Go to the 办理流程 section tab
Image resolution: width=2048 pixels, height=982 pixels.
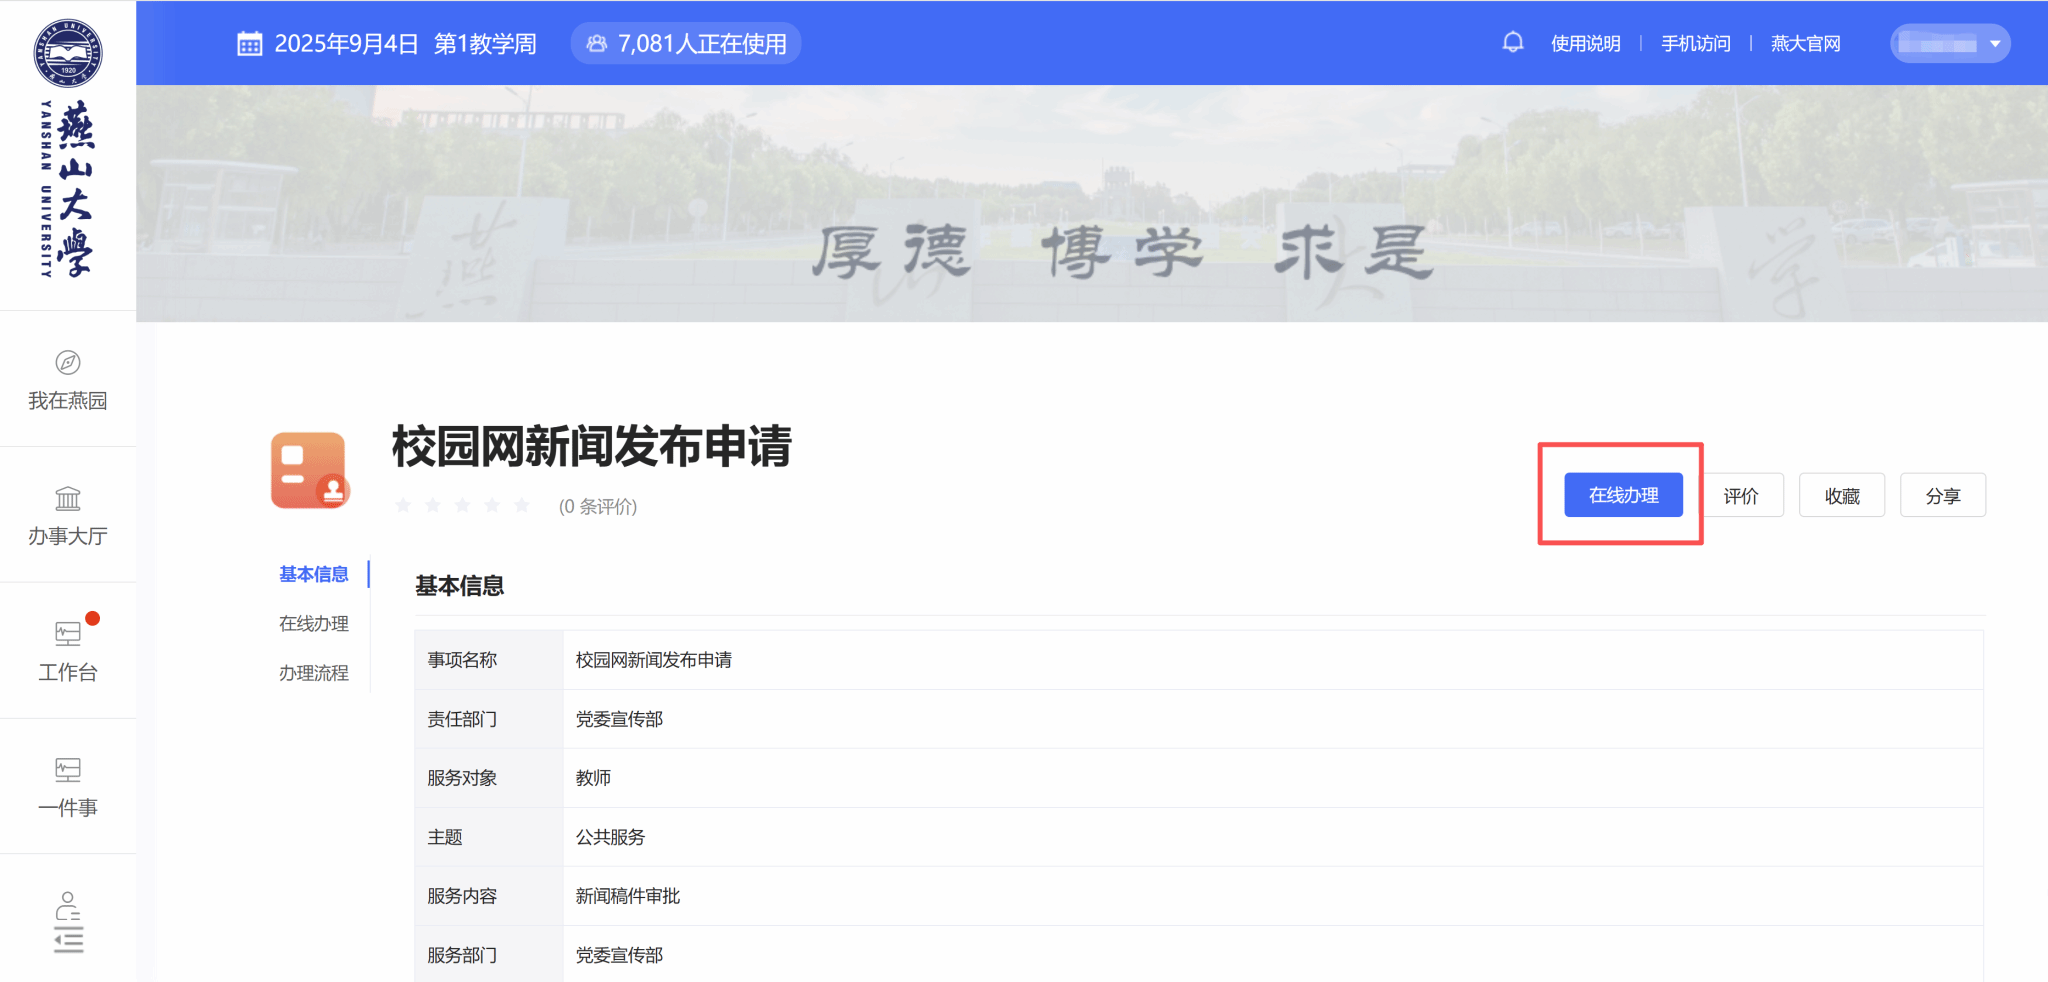tap(314, 673)
